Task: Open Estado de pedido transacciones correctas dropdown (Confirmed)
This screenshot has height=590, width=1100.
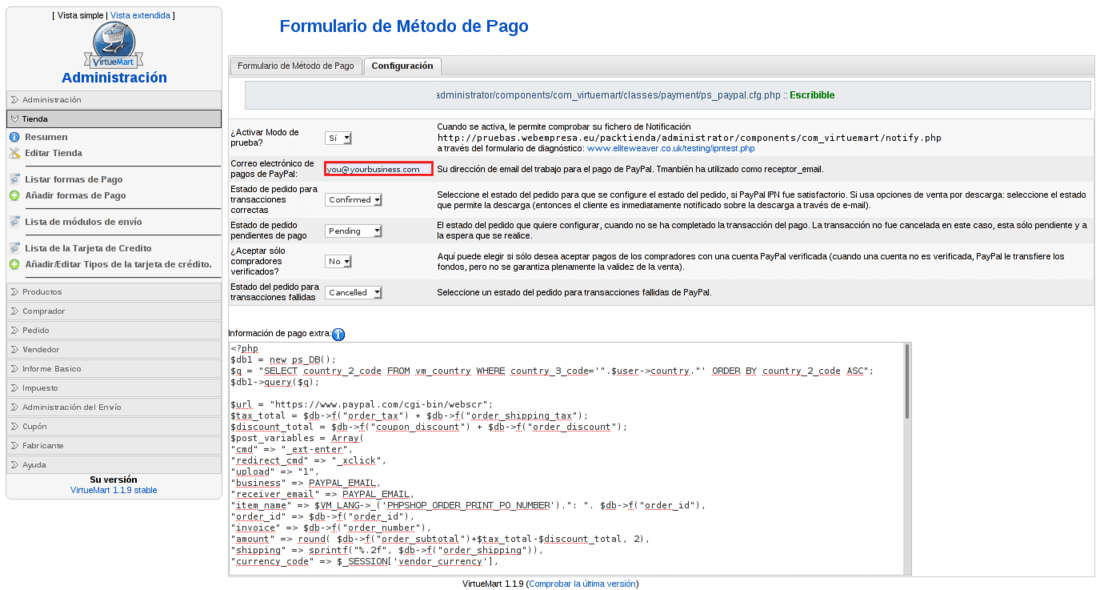Action: [354, 200]
